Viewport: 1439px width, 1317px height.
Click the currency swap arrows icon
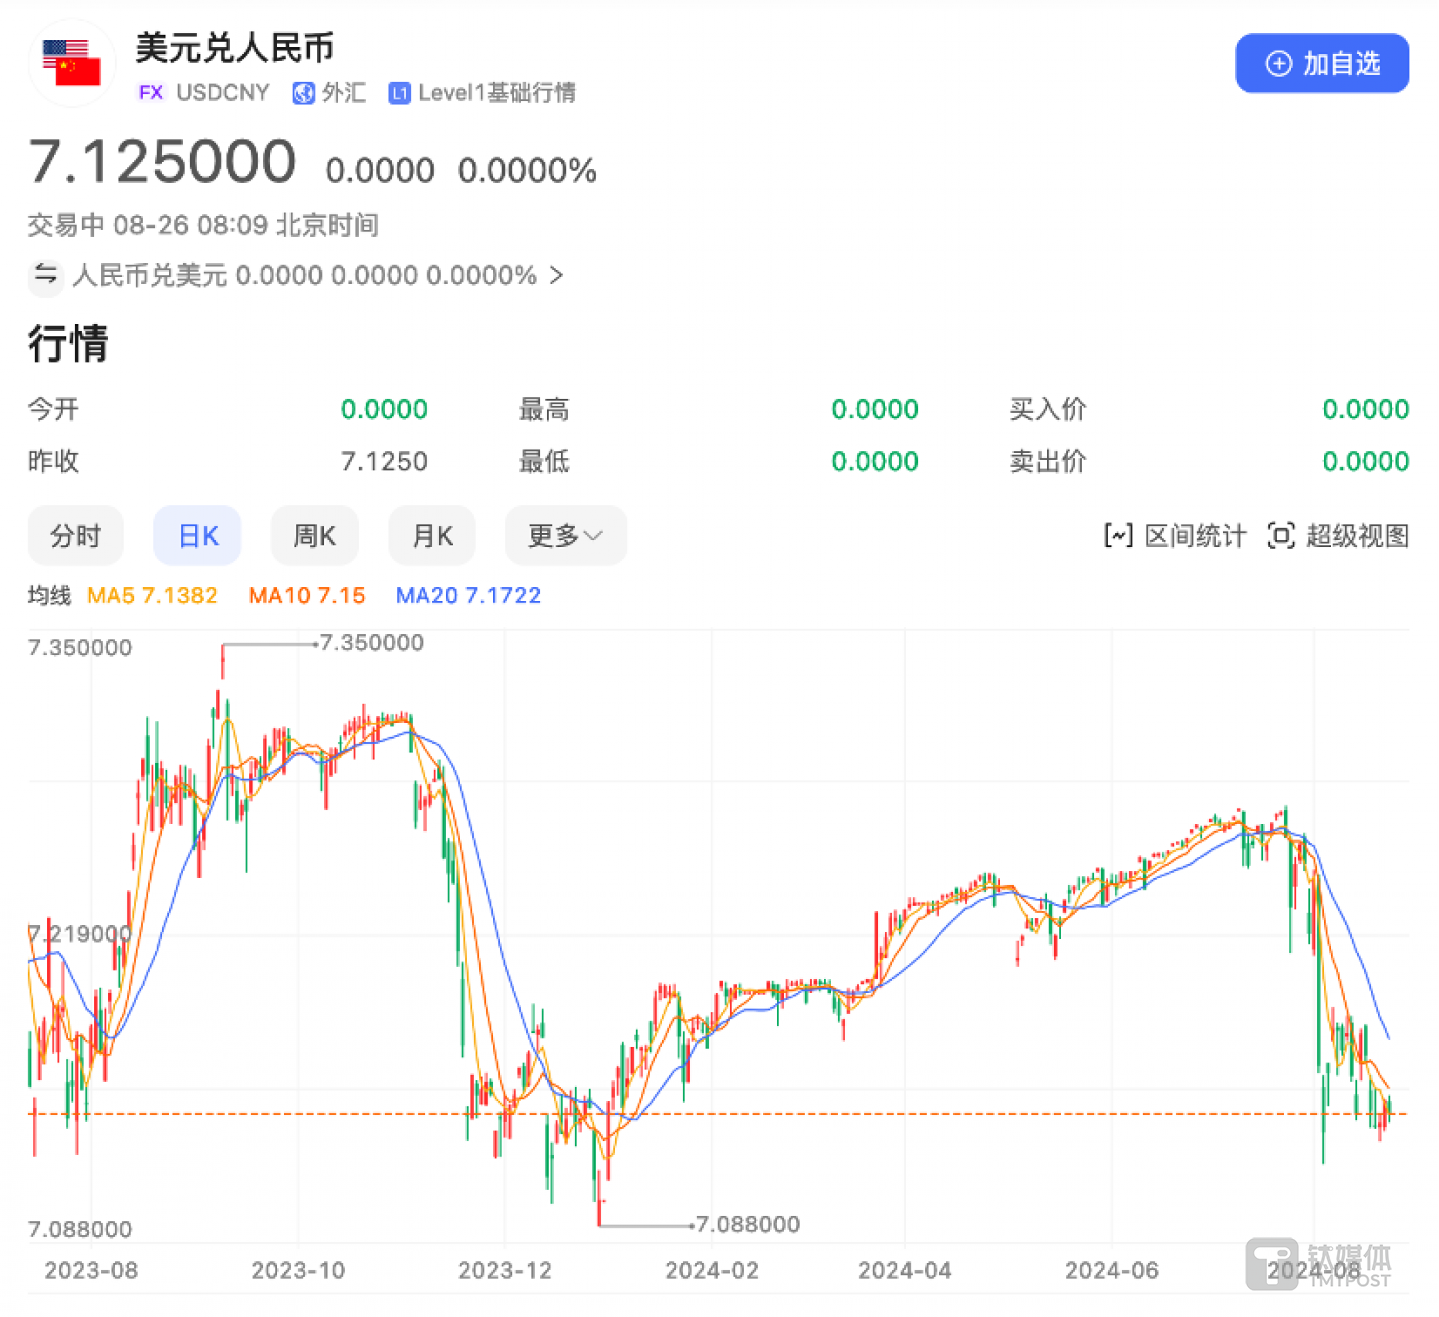46,277
